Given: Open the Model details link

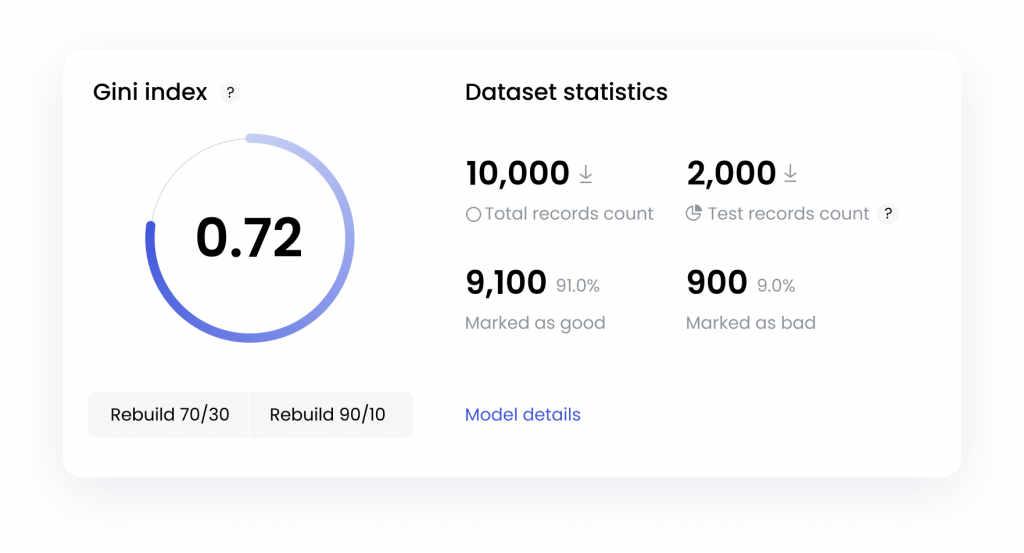Looking at the screenshot, I should pyautogui.click(x=522, y=415).
